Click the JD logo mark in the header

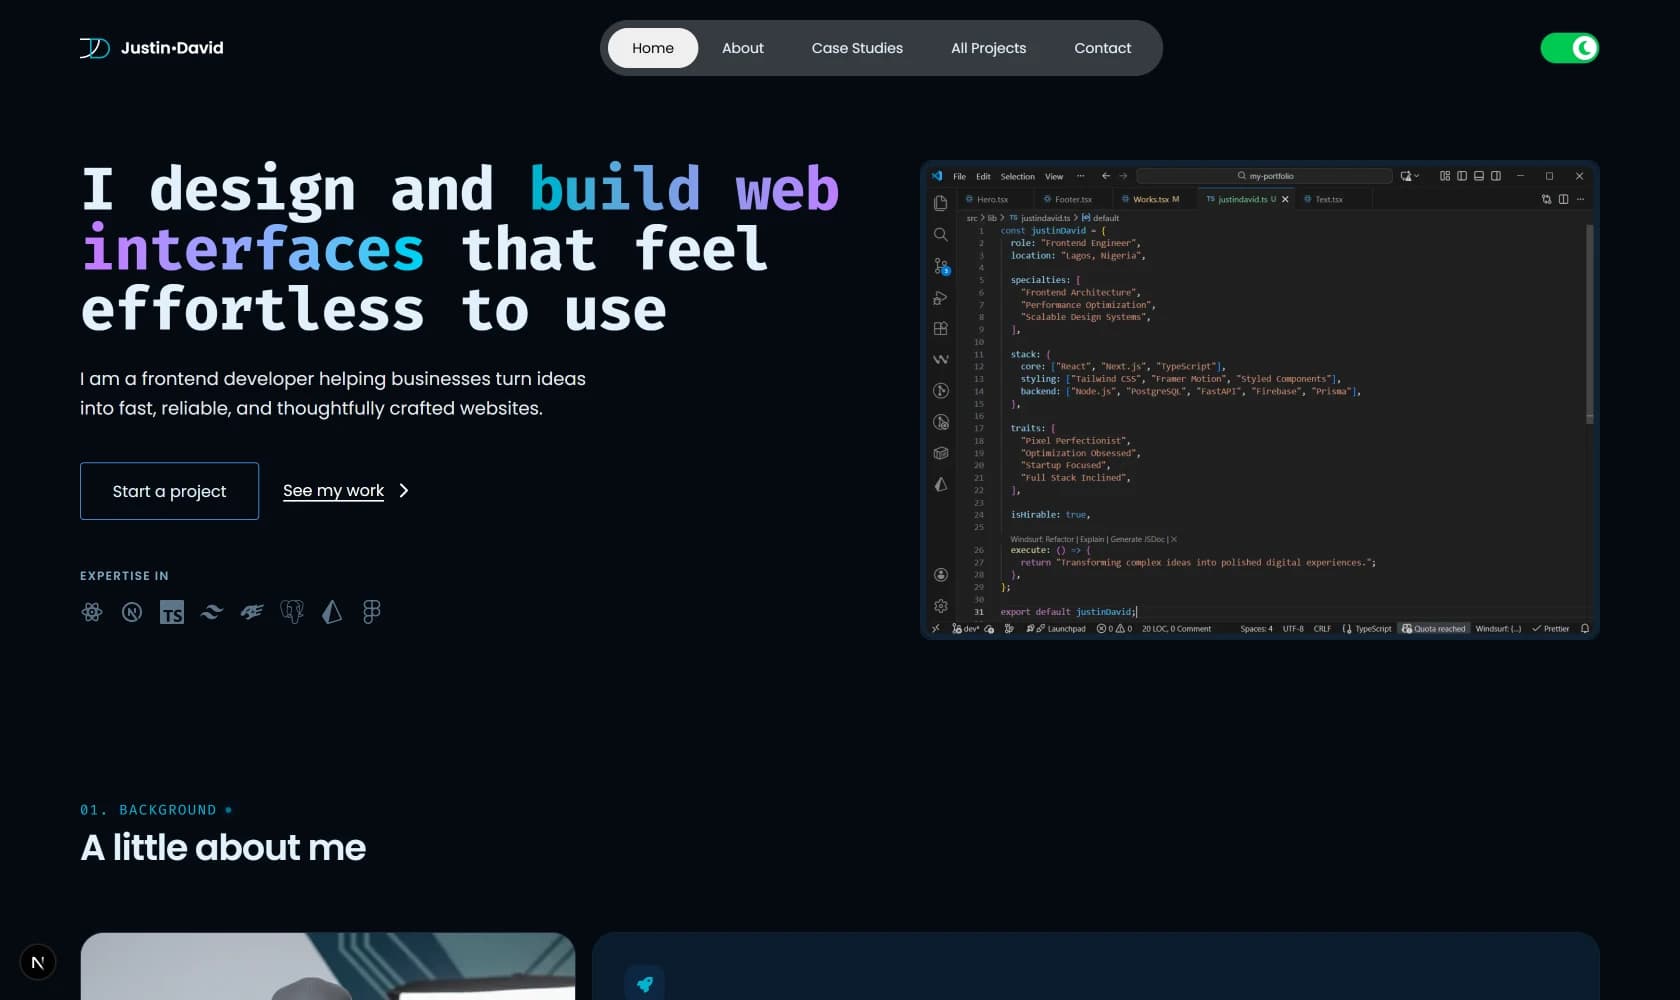pos(95,48)
